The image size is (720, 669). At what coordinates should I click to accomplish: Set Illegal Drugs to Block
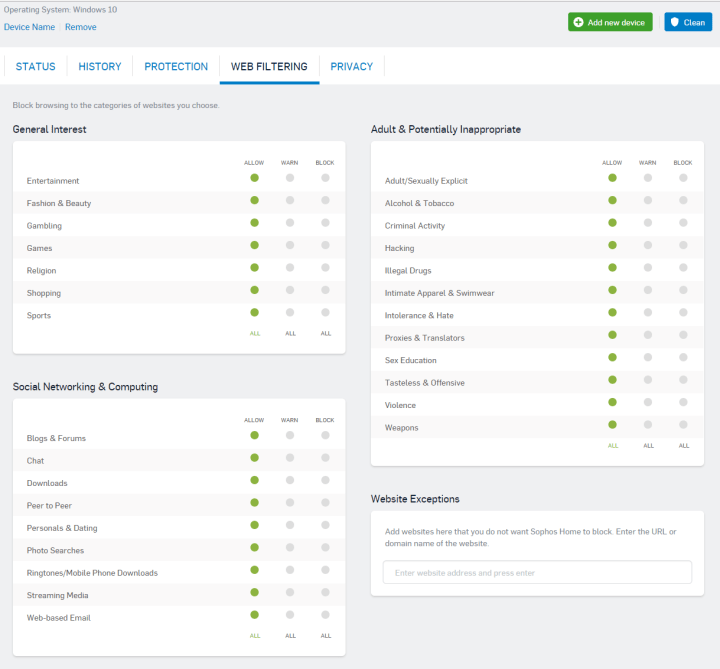click(683, 268)
